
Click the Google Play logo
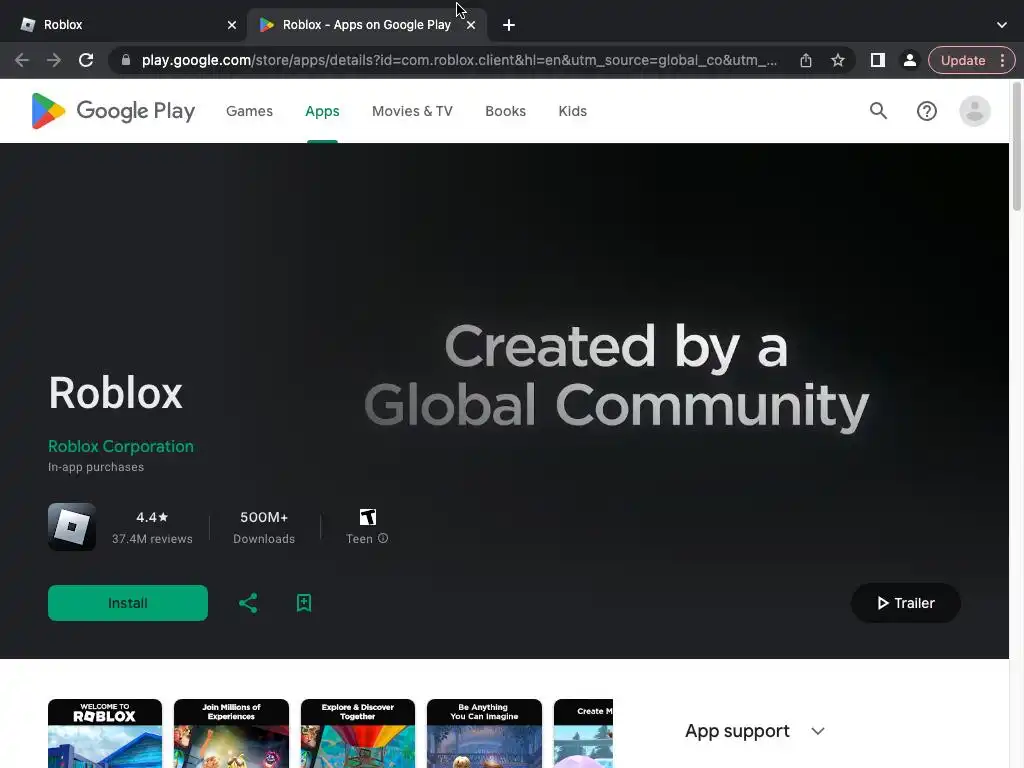point(113,111)
